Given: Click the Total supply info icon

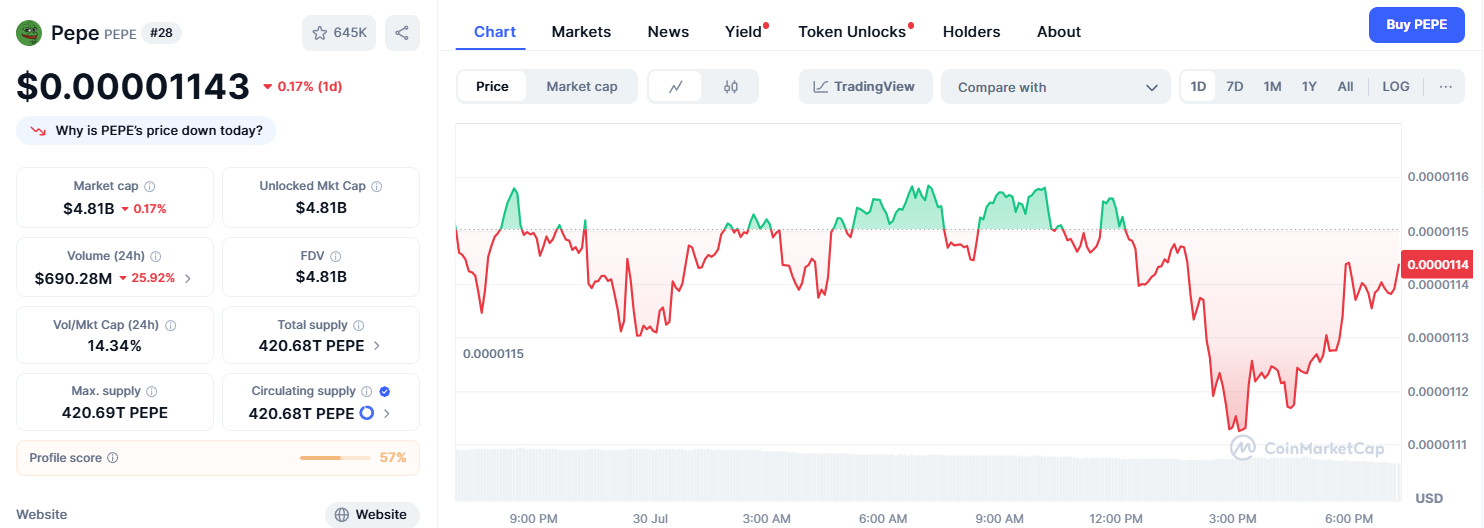Looking at the screenshot, I should tap(359, 325).
